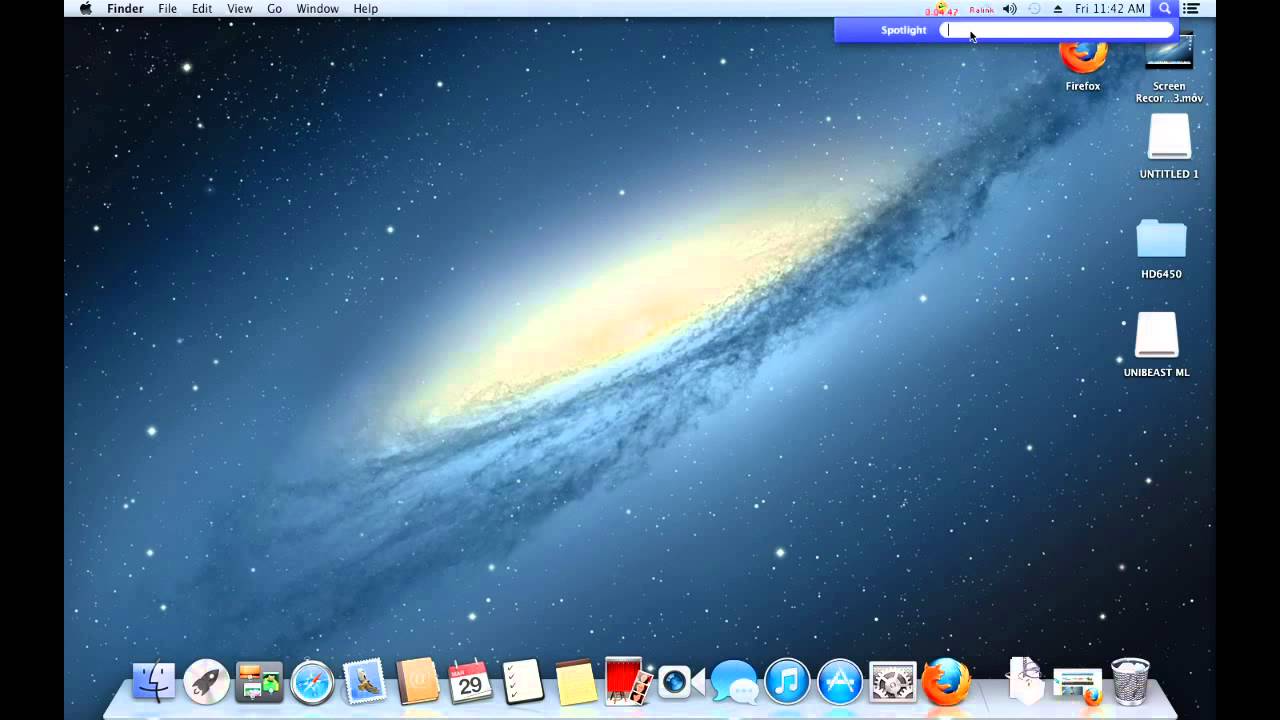Open yellow Notes icon in Dock
The image size is (1280, 720).
[576, 683]
